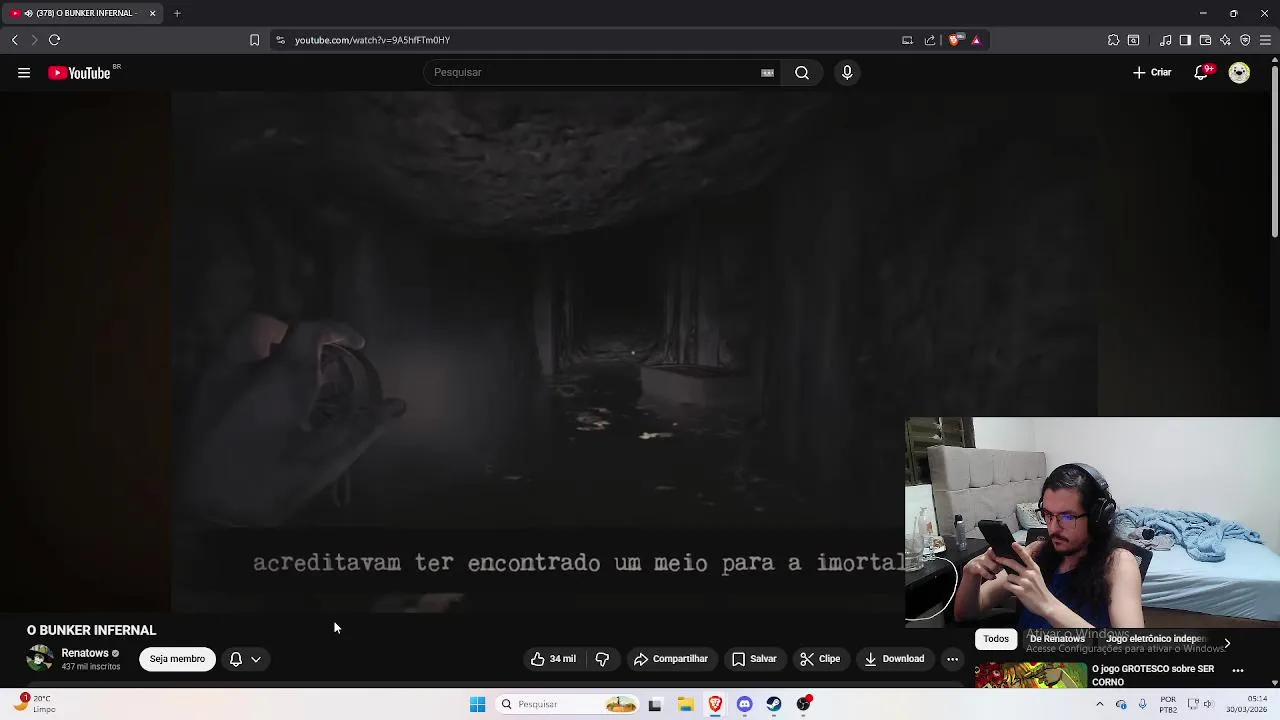Toggle the browser sidebar panel

(x=1185, y=40)
